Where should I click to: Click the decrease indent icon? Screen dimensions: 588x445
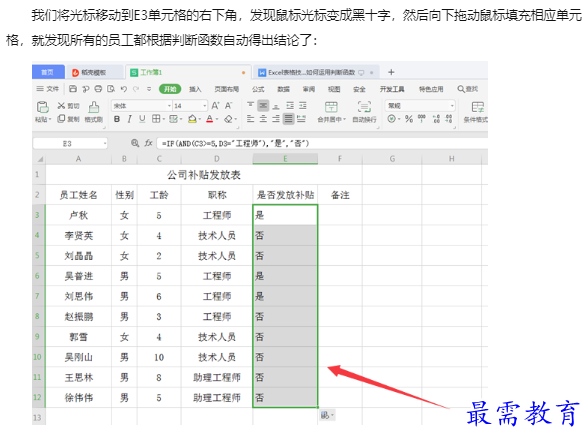(x=290, y=106)
